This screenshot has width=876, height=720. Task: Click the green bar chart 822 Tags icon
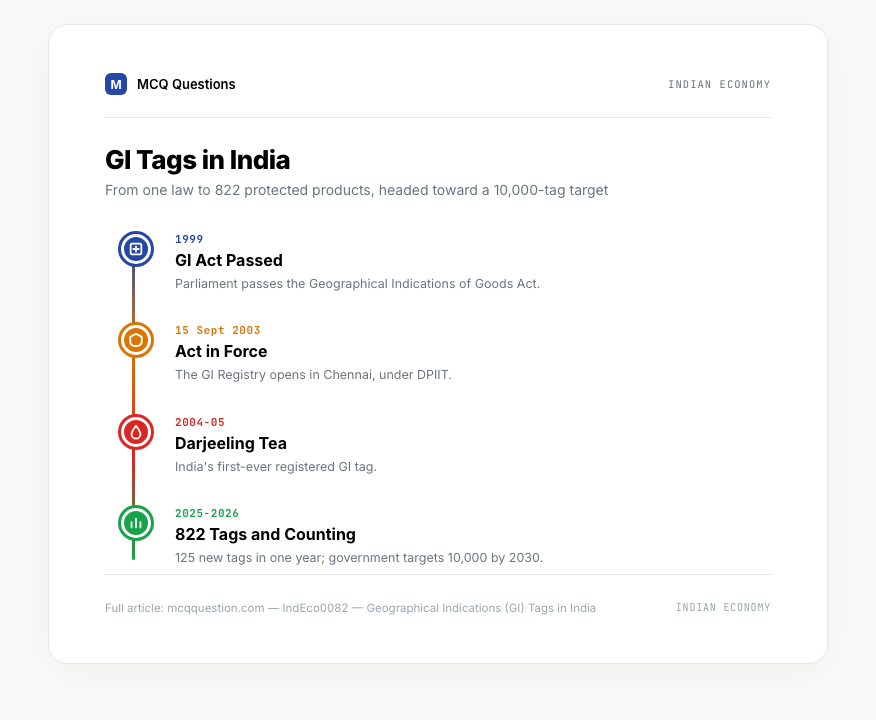[x=136, y=523]
